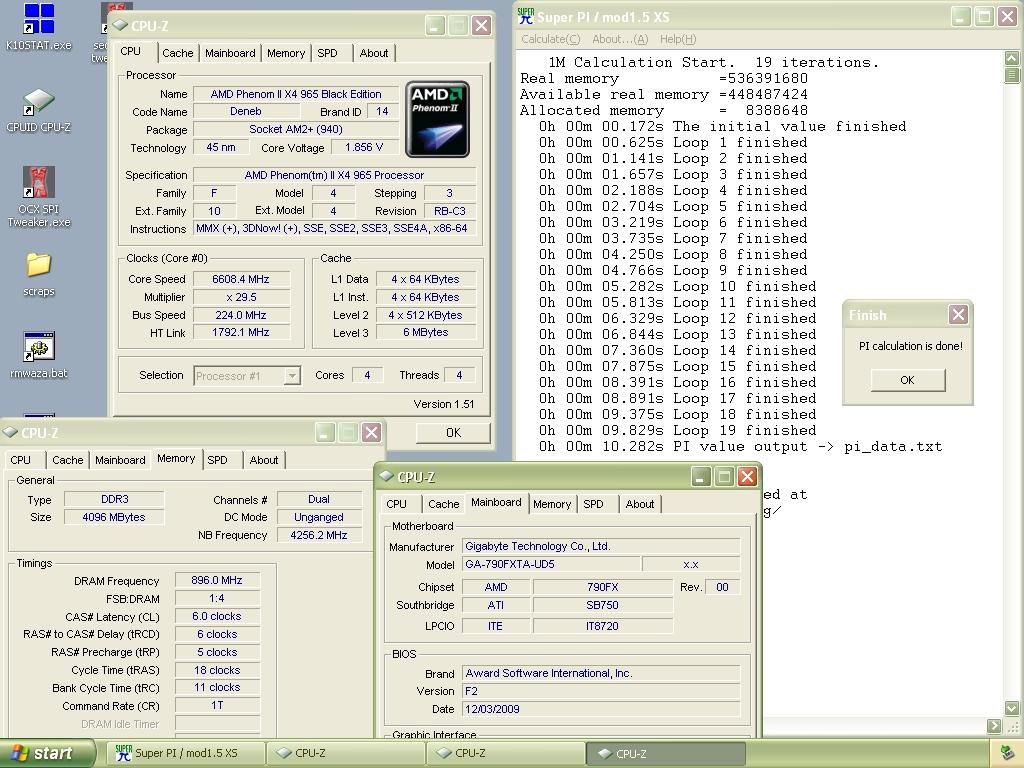
Task: Click the Core Speed 6608.4 MHz field
Action: pyautogui.click(x=240, y=279)
